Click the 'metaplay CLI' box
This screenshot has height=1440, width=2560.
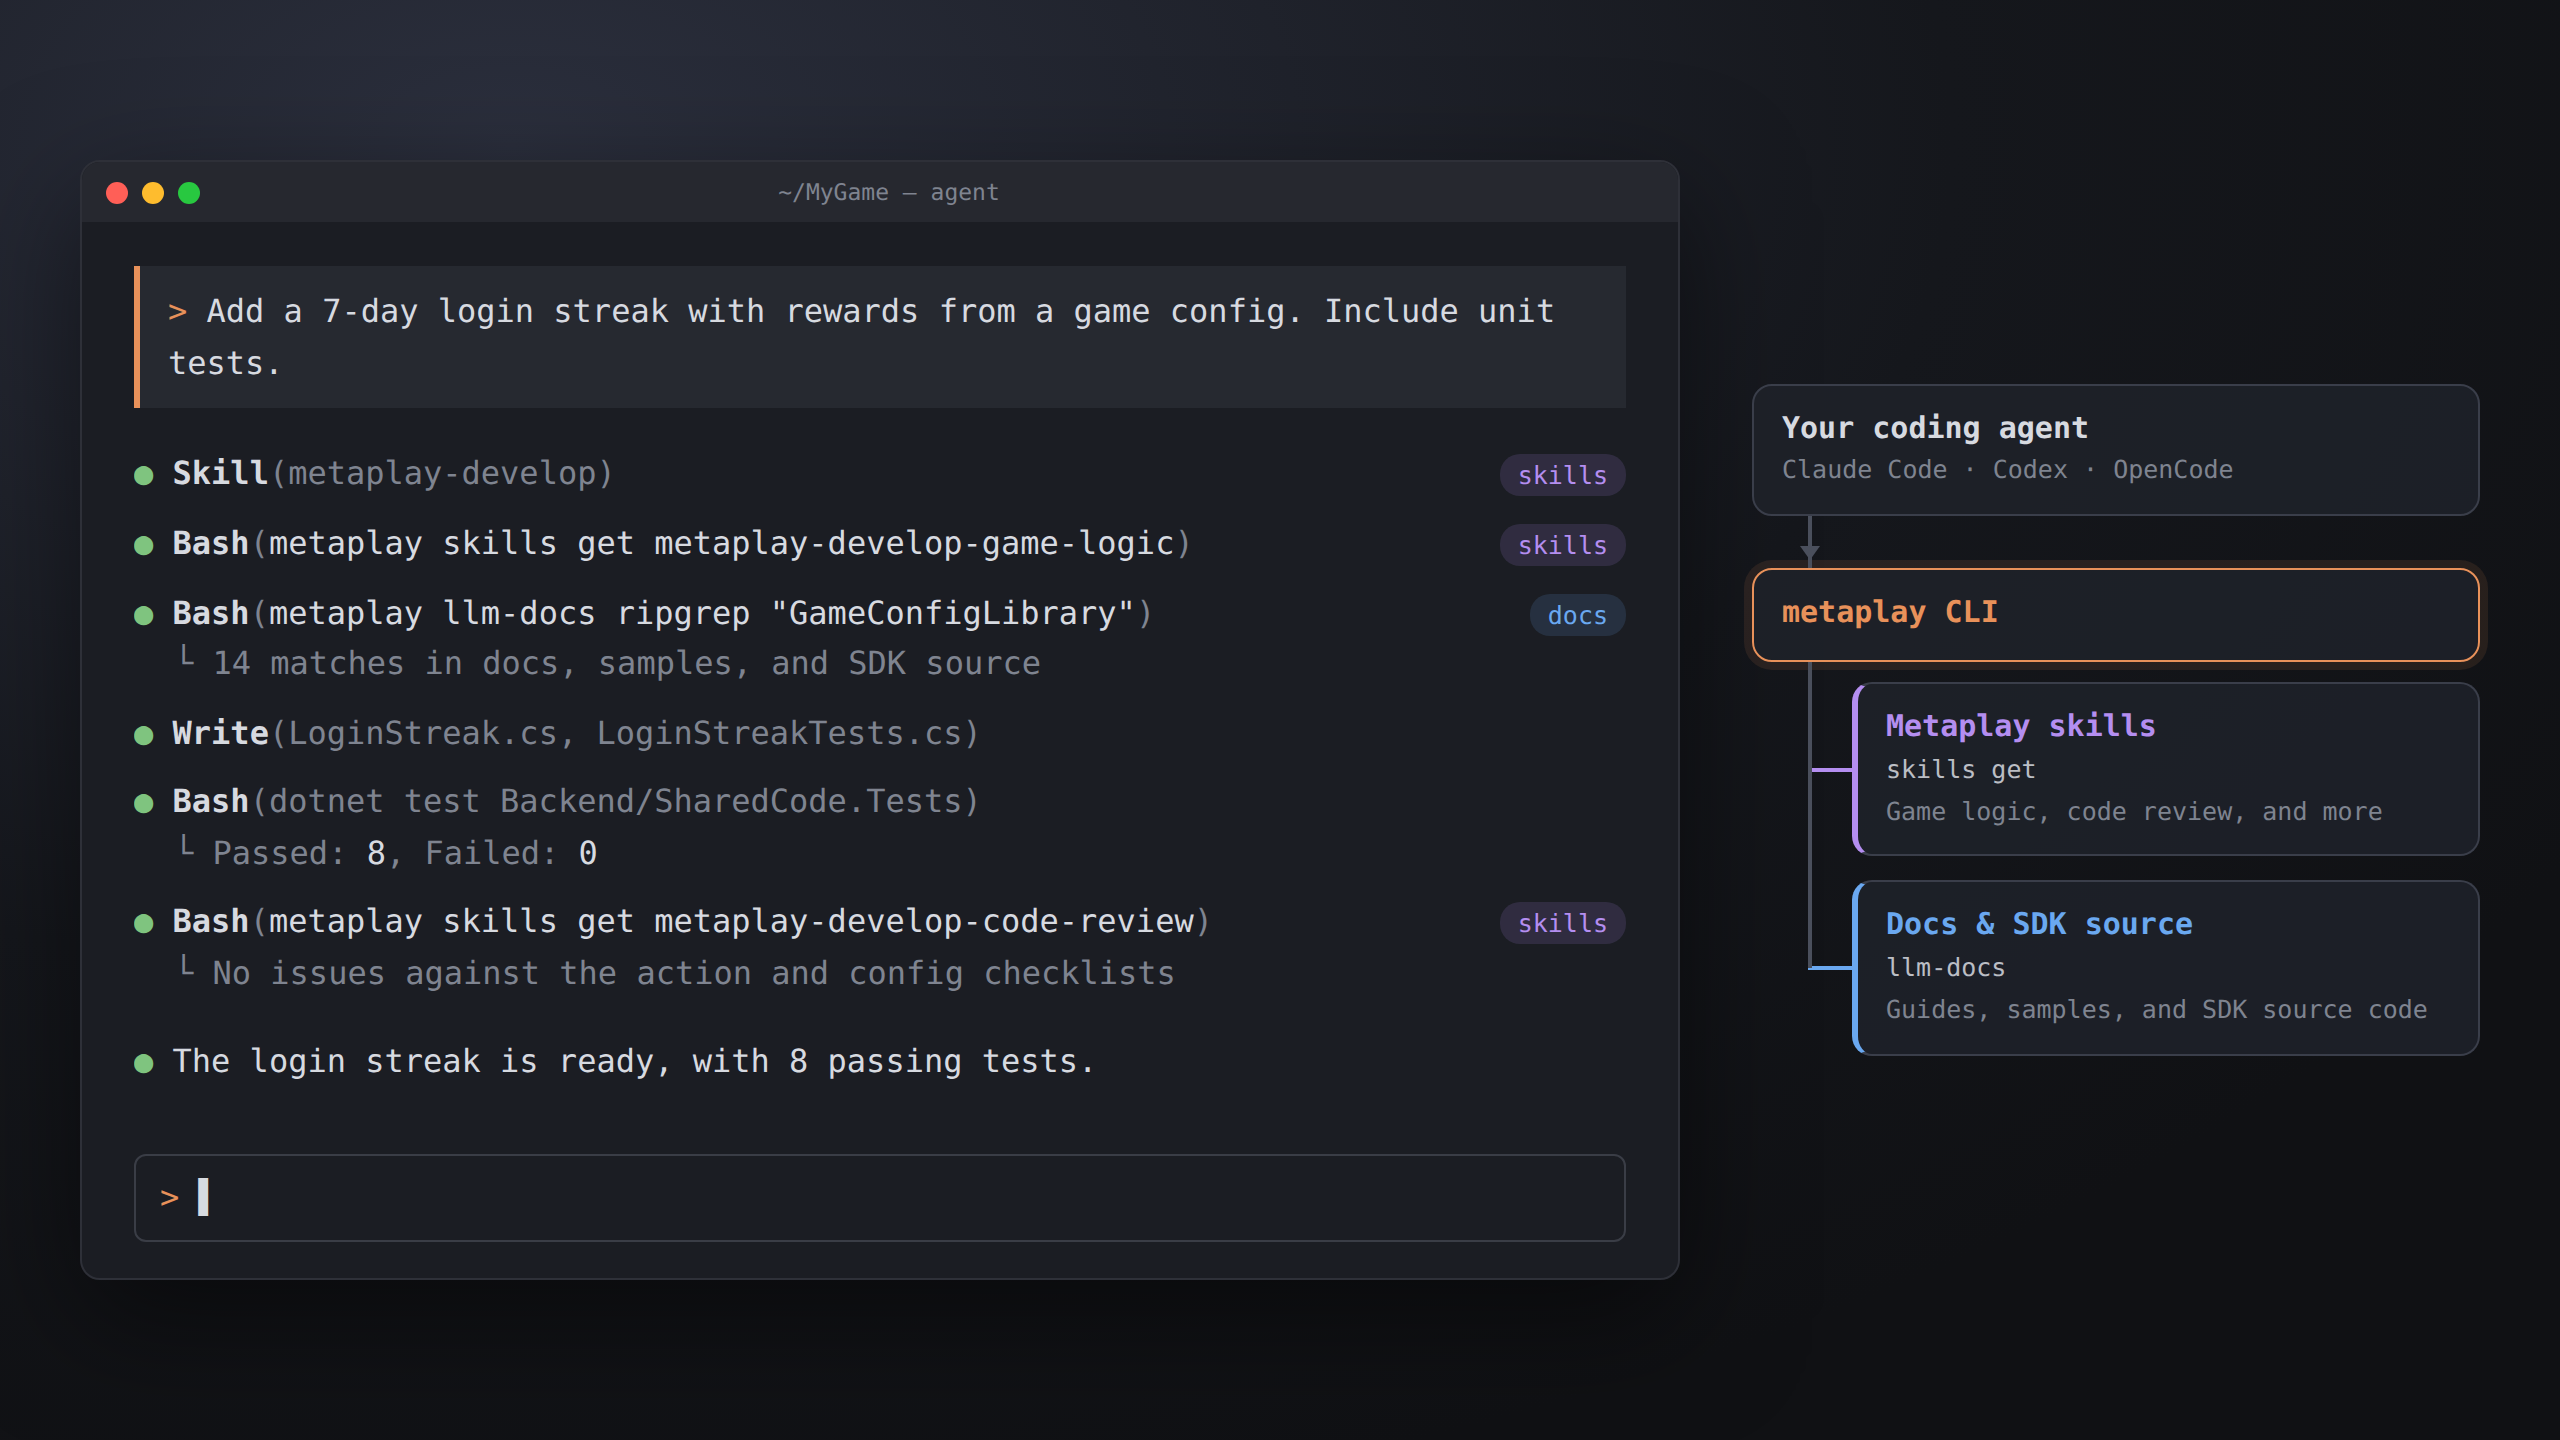(2115, 615)
